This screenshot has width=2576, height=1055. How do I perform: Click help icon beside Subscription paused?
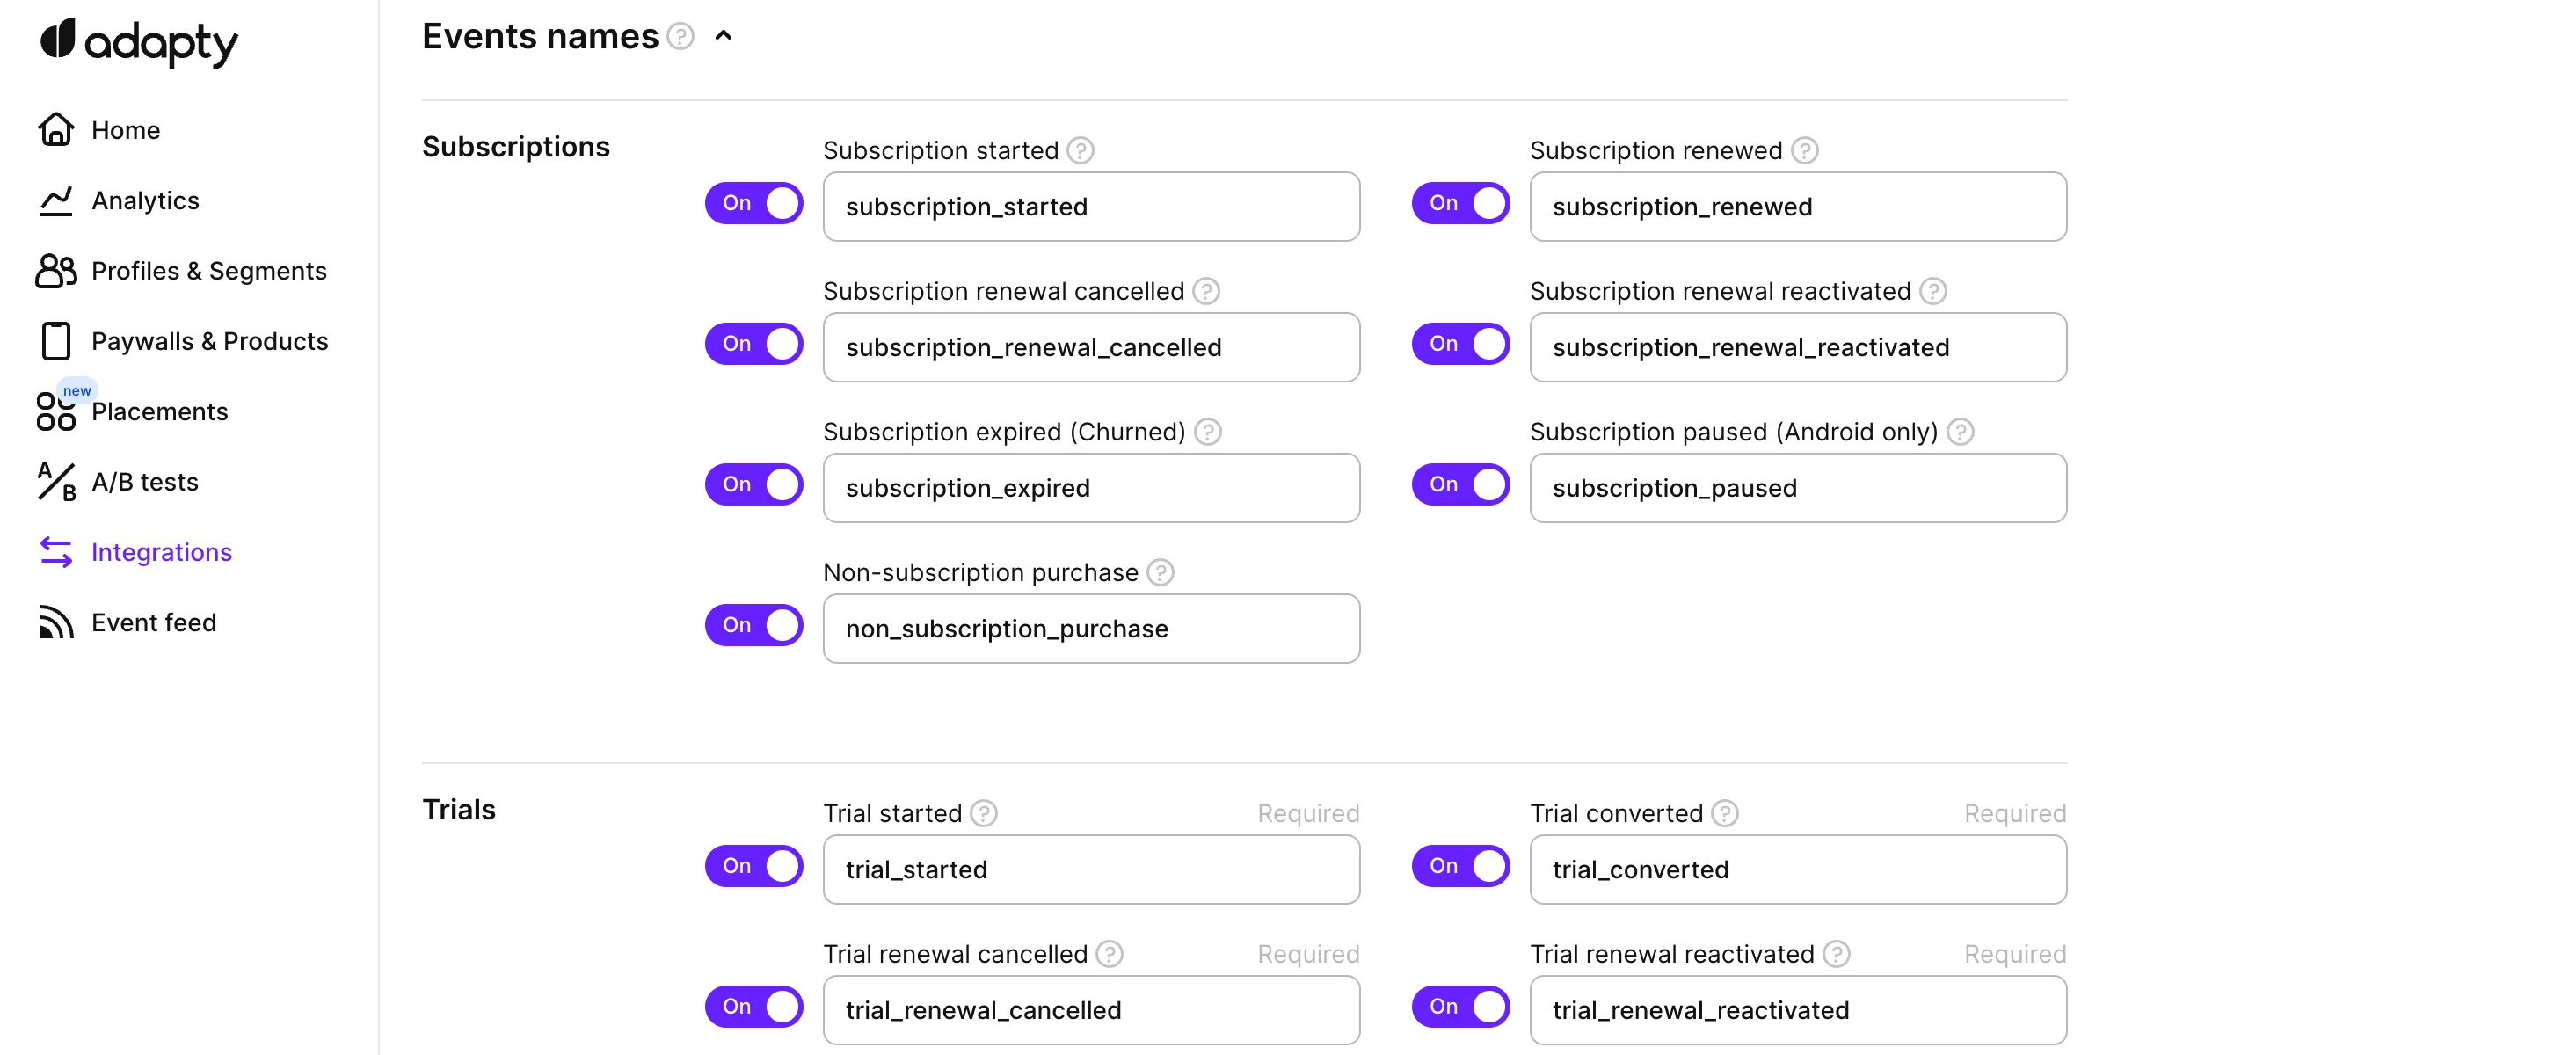click(x=1960, y=432)
